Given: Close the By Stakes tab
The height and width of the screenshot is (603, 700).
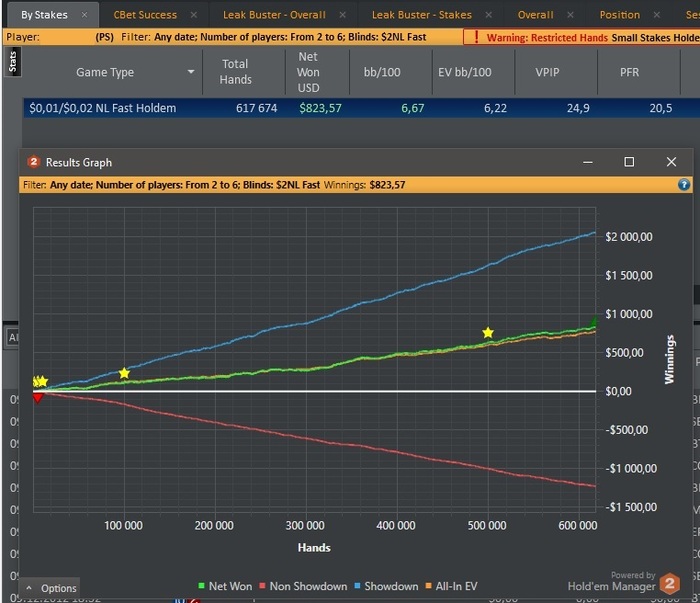Looking at the screenshot, I should tap(84, 15).
